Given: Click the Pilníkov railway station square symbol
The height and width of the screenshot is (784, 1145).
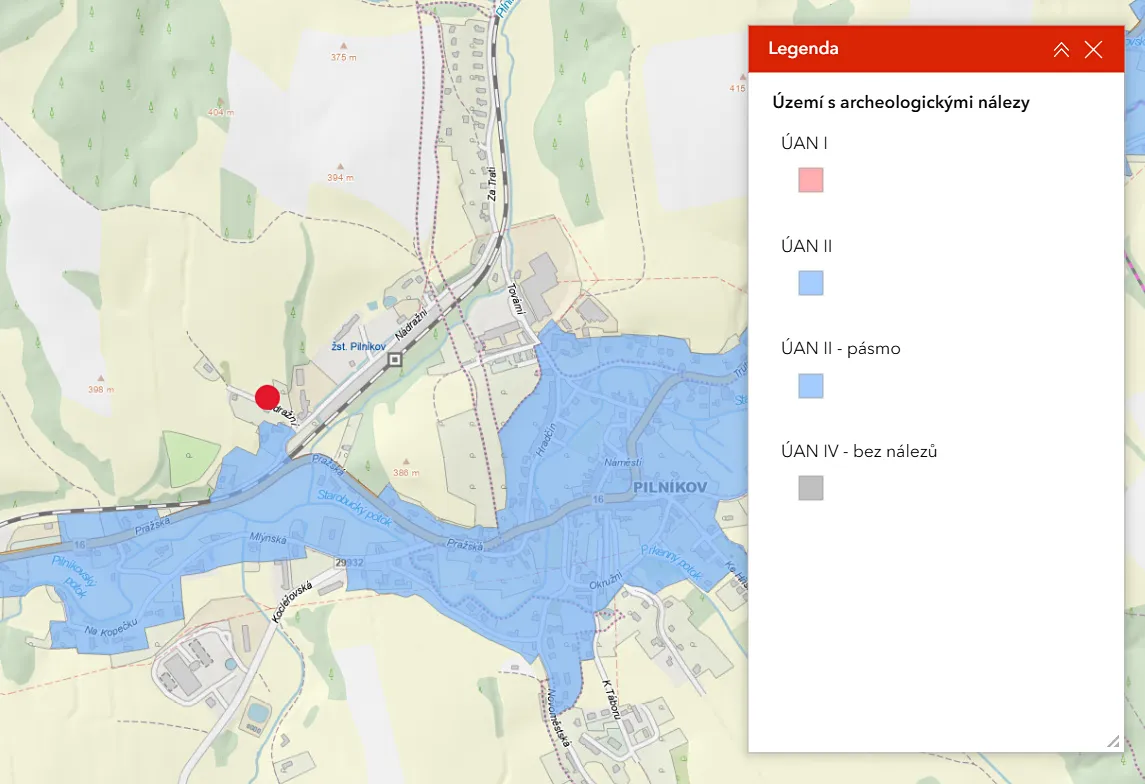Looking at the screenshot, I should [395, 359].
